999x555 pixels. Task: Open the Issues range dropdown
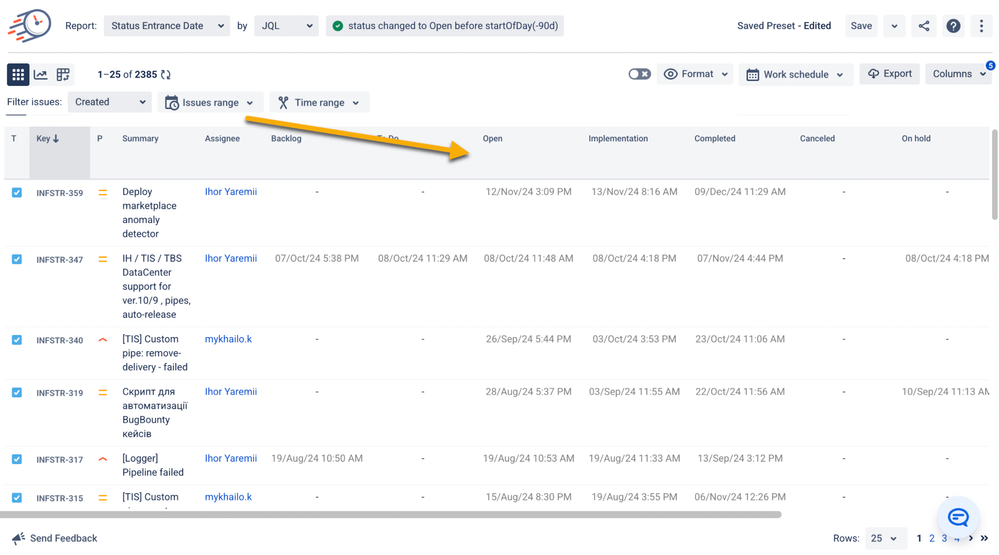tap(210, 103)
